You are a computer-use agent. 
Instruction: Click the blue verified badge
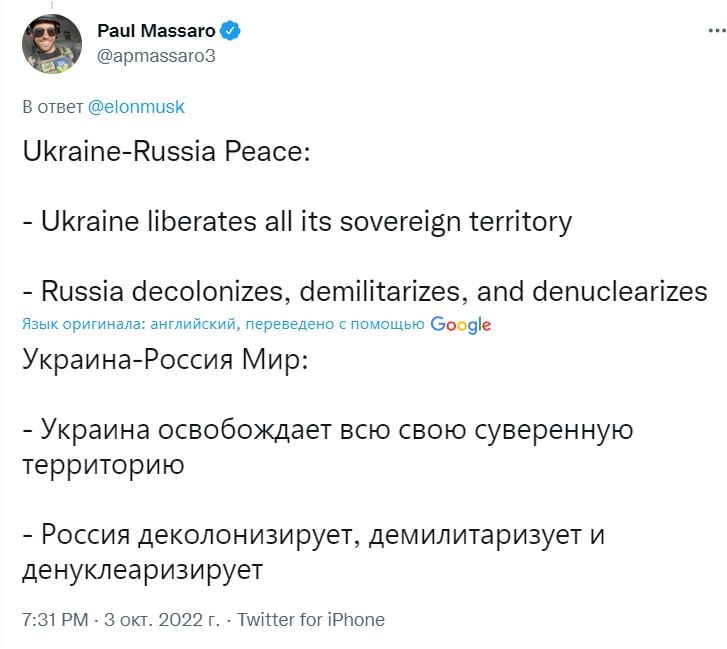pos(229,31)
